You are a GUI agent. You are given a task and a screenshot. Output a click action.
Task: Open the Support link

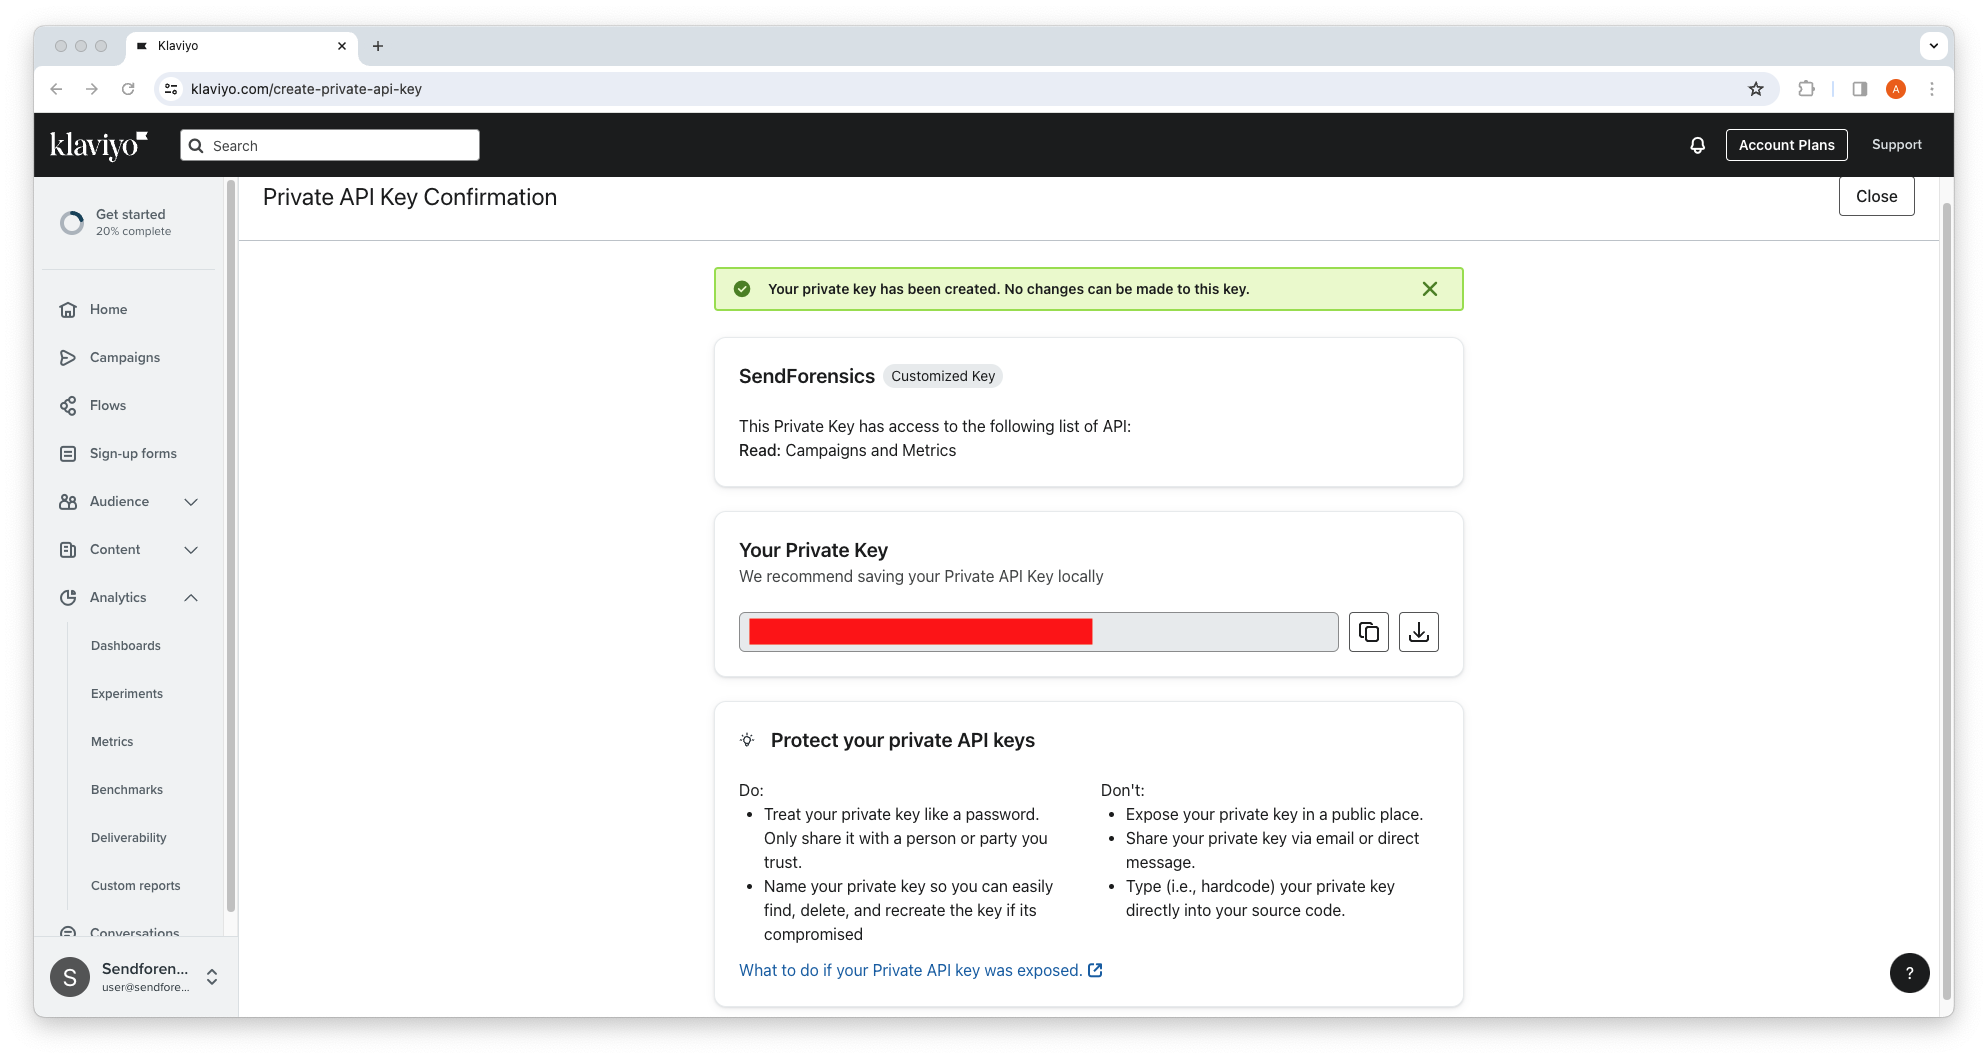point(1896,145)
